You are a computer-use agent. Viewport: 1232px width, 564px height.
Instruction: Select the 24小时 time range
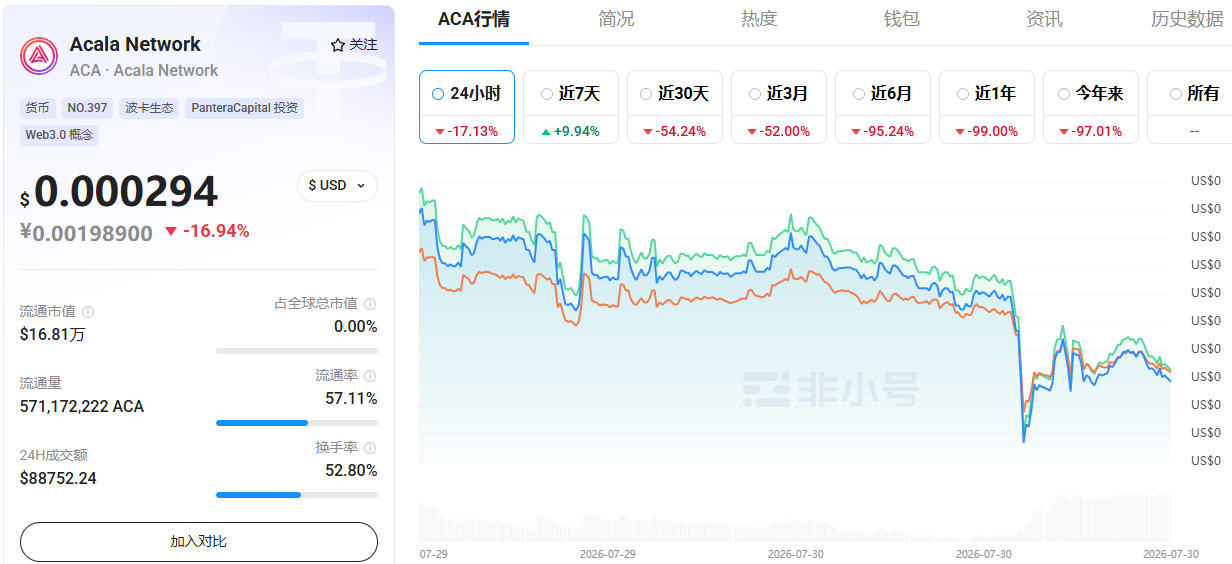click(x=467, y=107)
